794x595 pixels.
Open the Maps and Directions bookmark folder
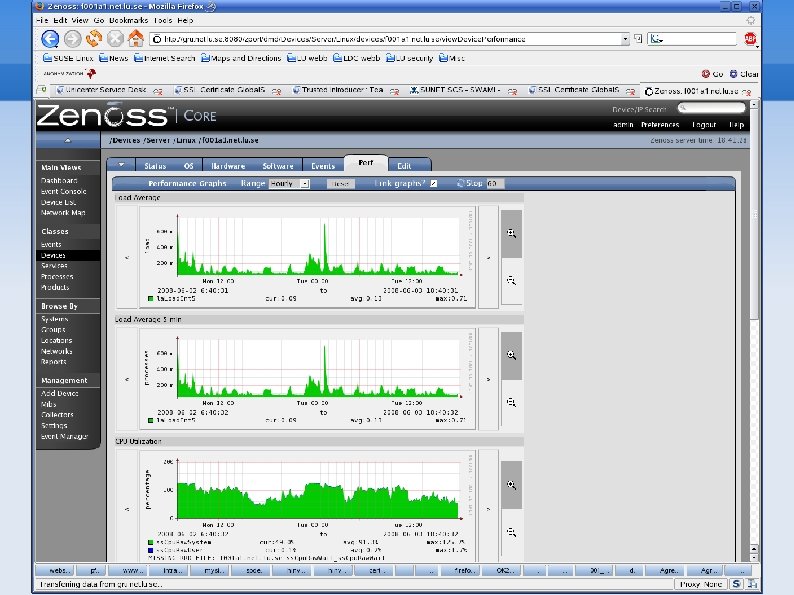pyautogui.click(x=241, y=58)
